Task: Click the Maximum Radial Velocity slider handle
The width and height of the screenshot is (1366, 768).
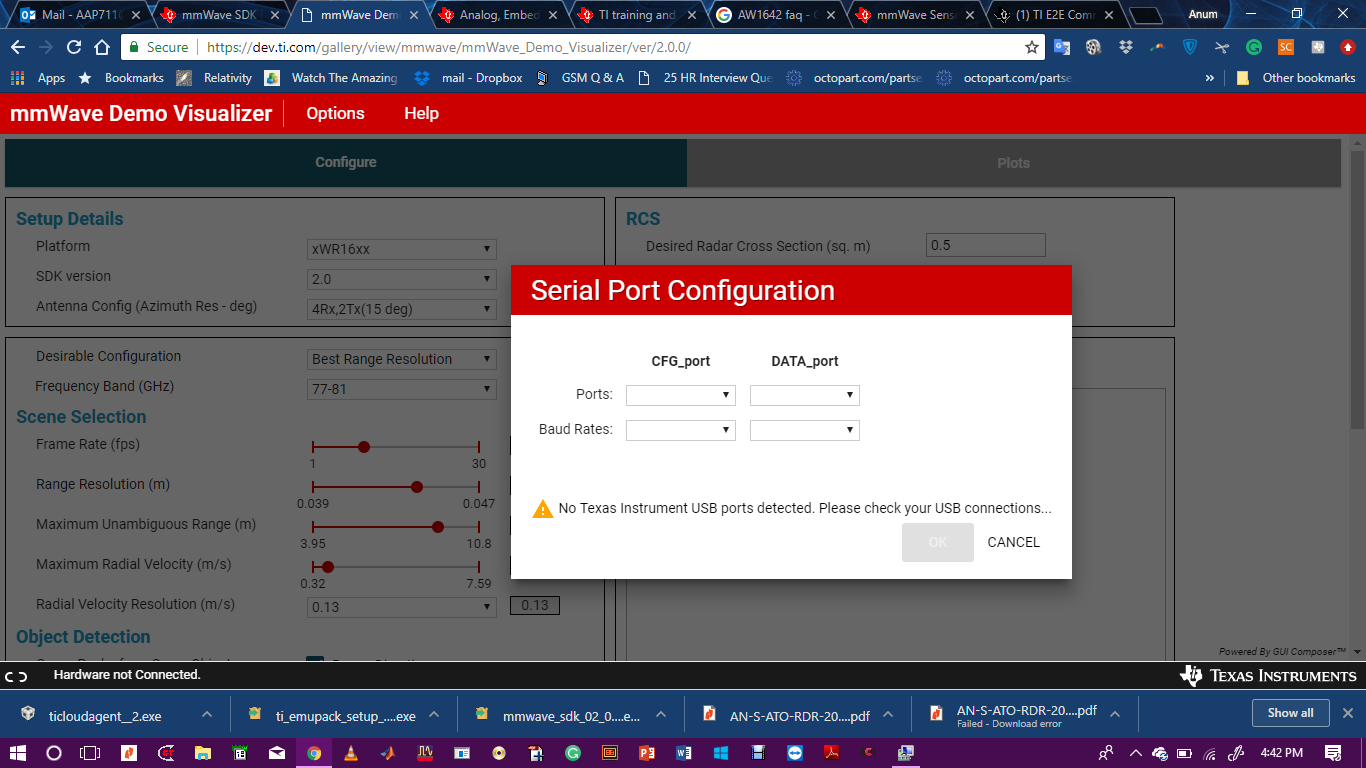Action: pyautogui.click(x=328, y=567)
